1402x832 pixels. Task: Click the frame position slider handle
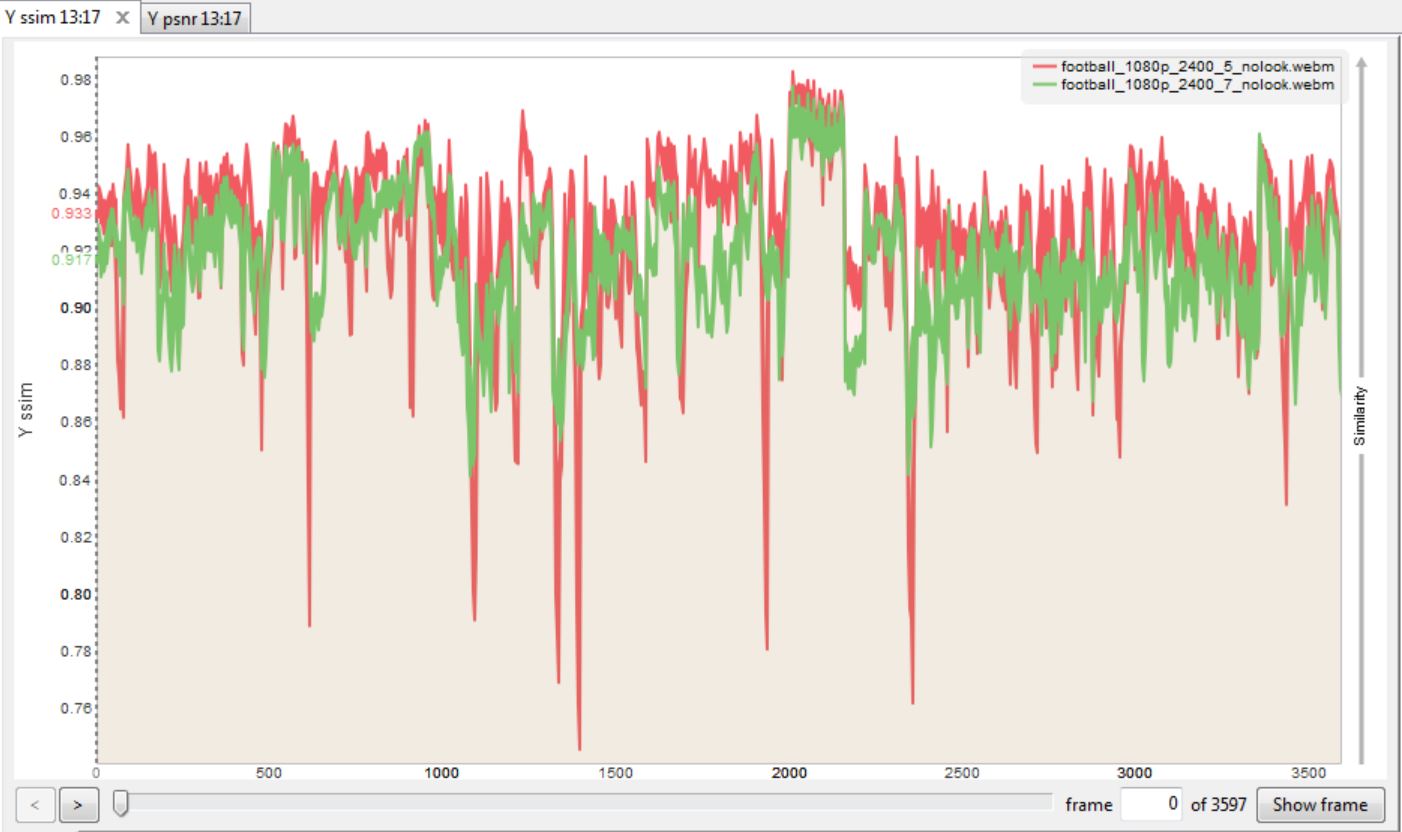(x=121, y=804)
